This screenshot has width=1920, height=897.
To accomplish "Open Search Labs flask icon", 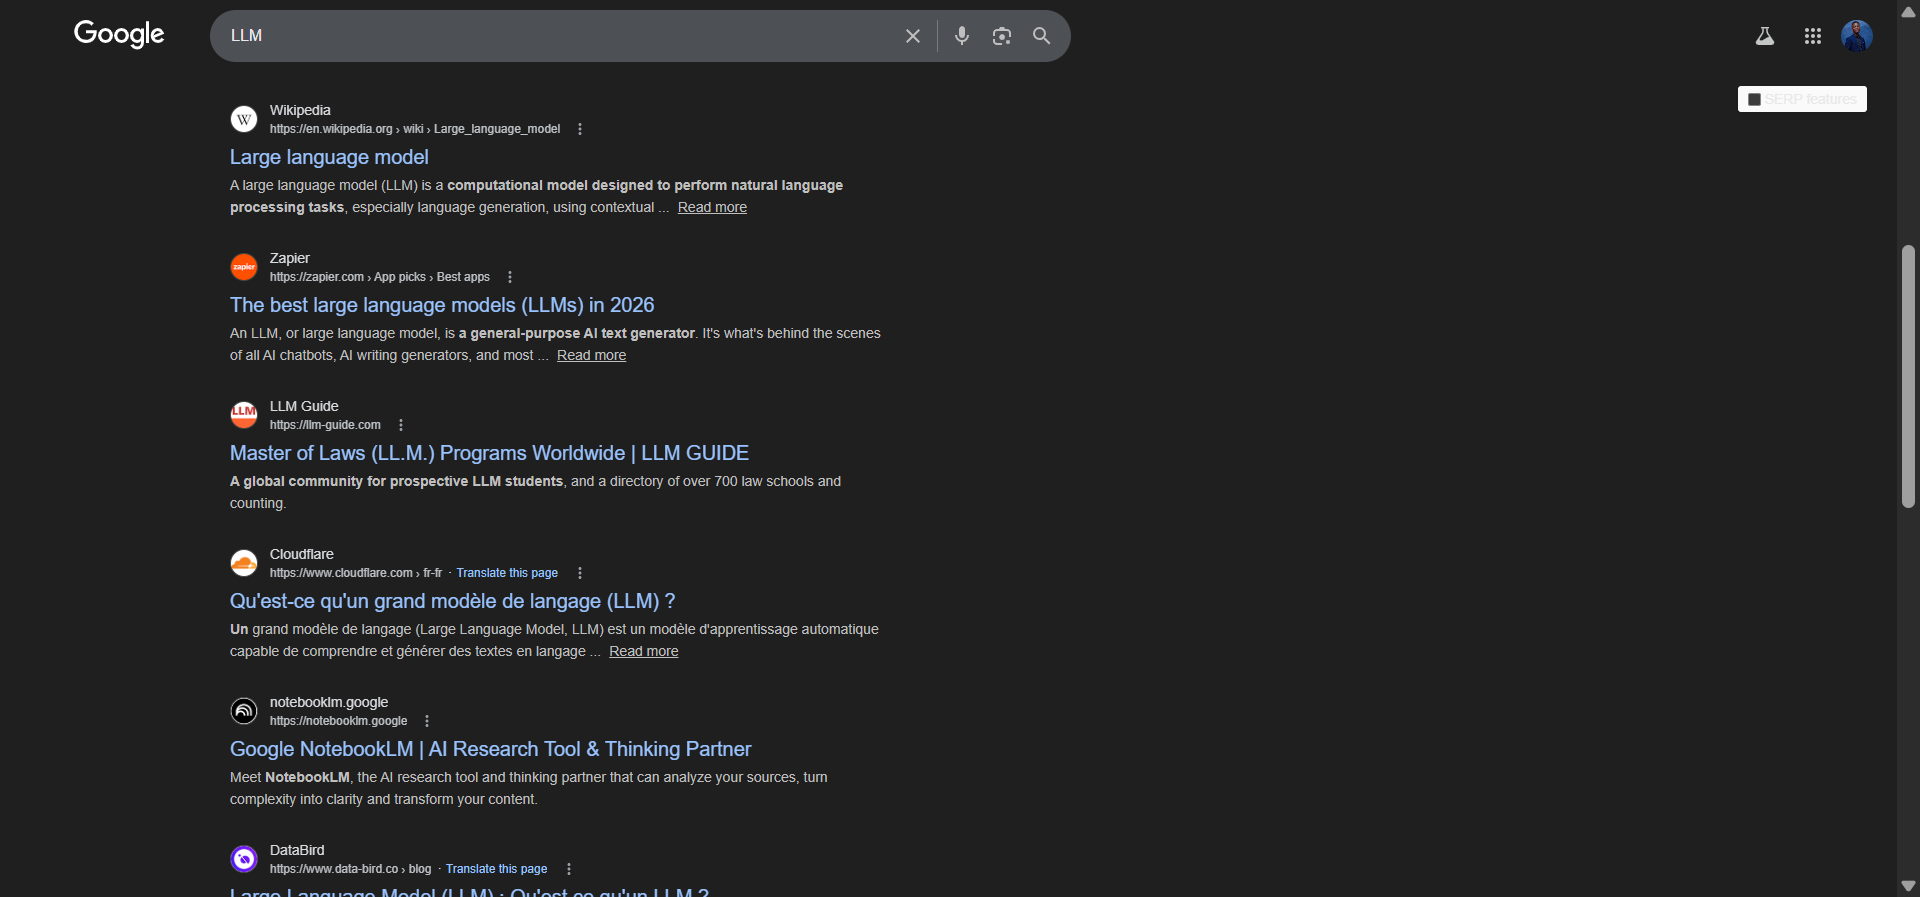I will coord(1765,36).
